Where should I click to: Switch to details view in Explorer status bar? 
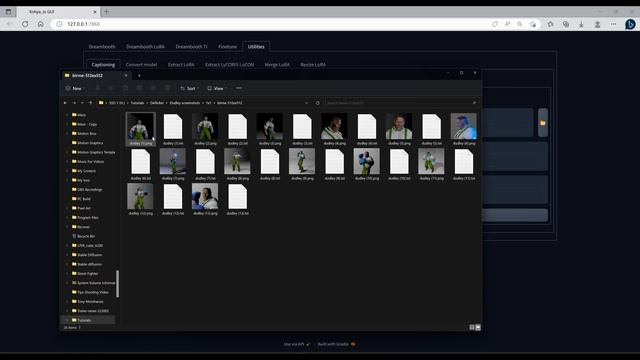(x=471, y=327)
